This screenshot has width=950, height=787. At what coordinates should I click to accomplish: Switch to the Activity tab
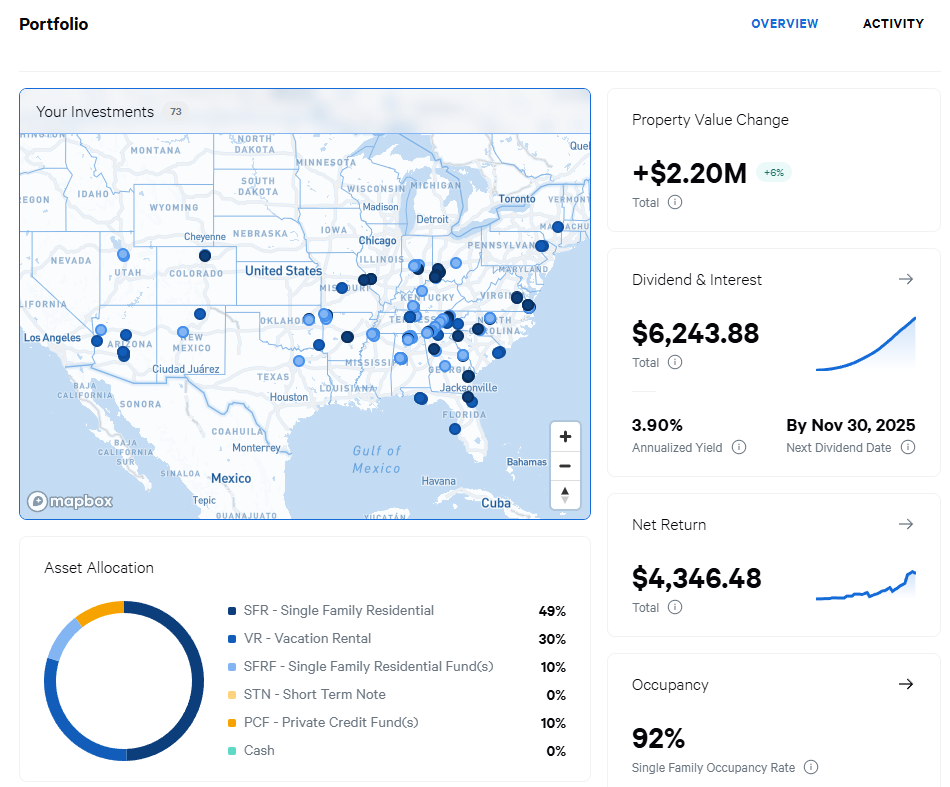point(893,23)
